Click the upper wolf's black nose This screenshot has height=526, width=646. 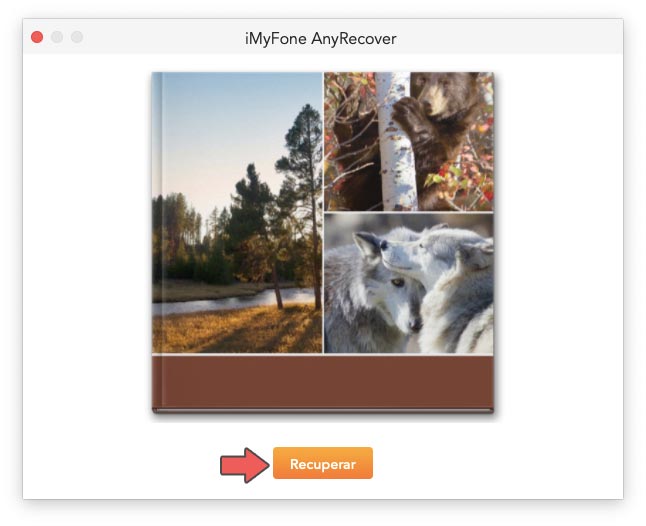[x=384, y=245]
